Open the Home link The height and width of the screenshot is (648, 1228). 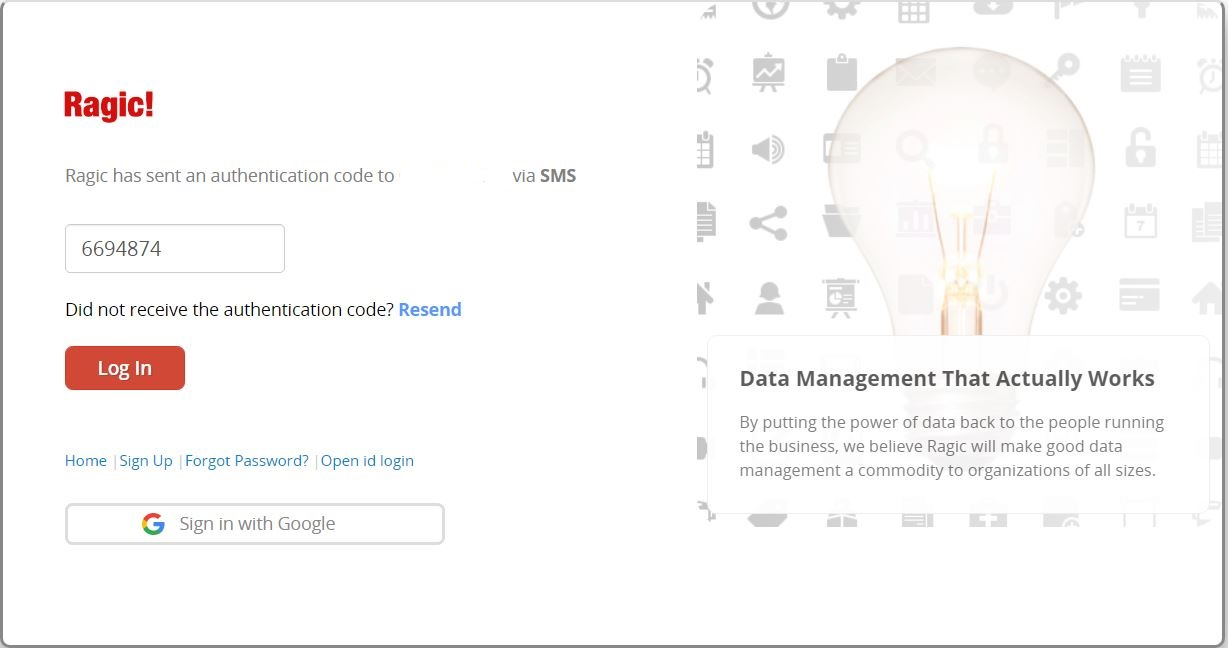click(x=86, y=461)
